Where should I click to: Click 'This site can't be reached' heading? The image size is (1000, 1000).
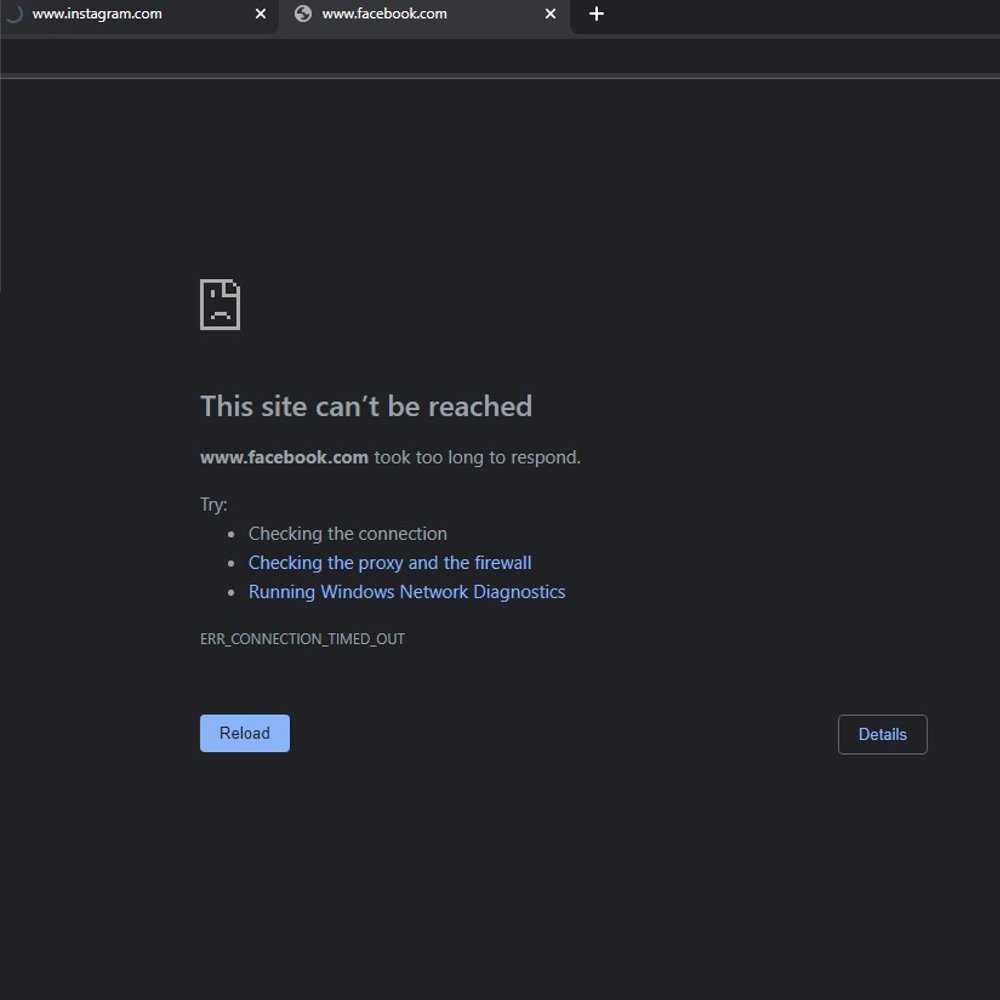[x=366, y=406]
